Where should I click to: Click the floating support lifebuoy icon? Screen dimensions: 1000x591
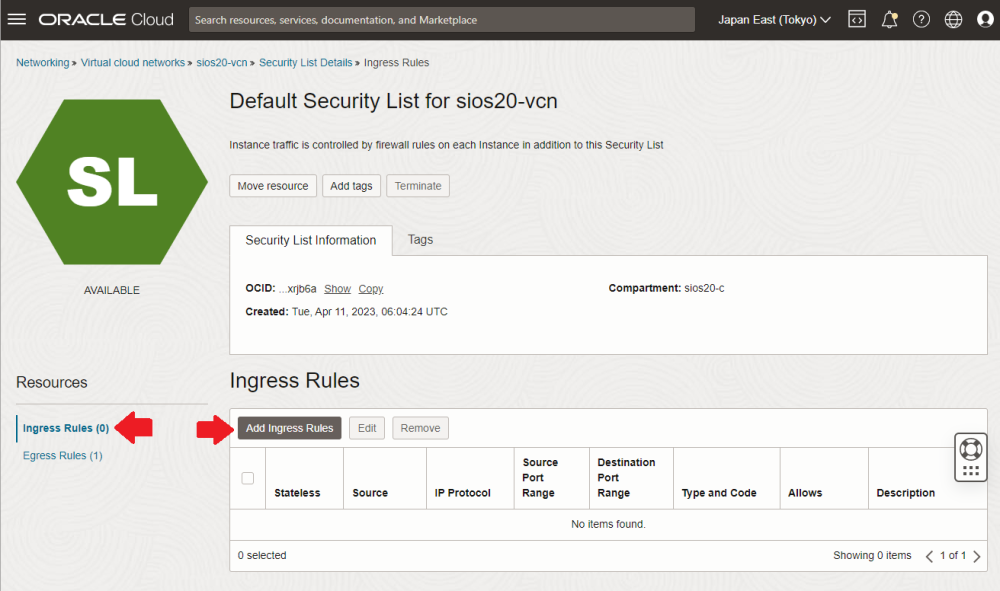[x=971, y=447]
